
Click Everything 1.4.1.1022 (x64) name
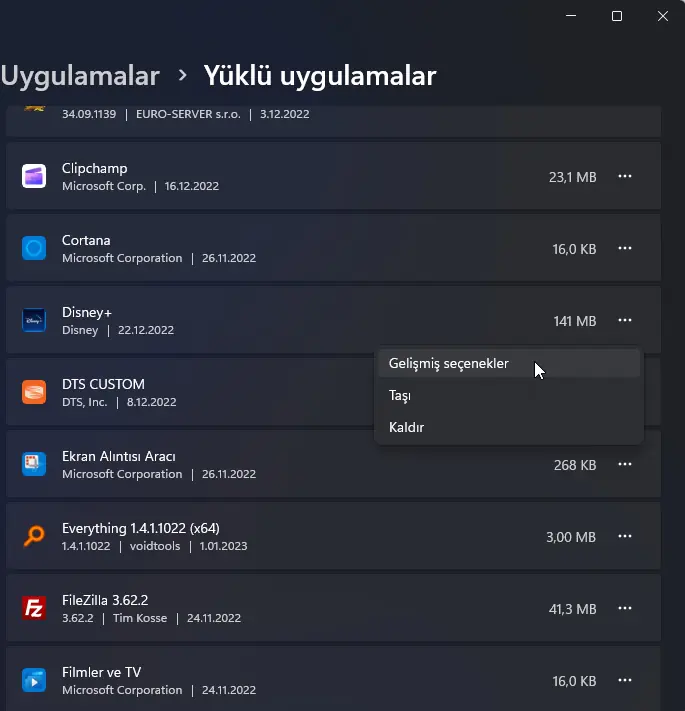(x=141, y=528)
